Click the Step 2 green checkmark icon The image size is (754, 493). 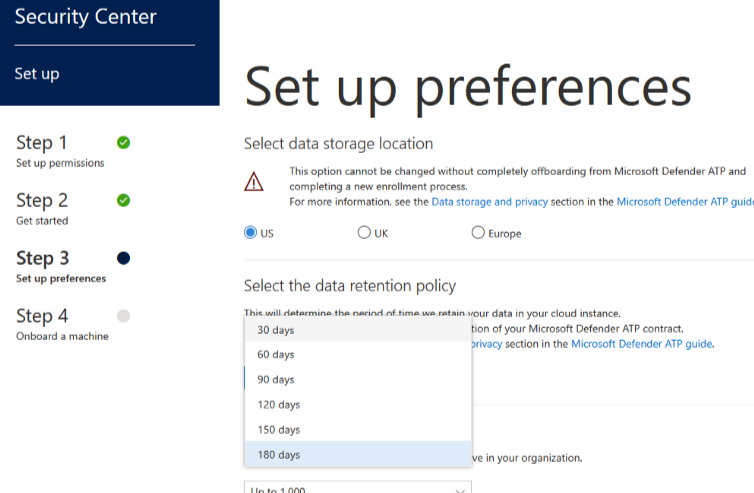pos(124,200)
